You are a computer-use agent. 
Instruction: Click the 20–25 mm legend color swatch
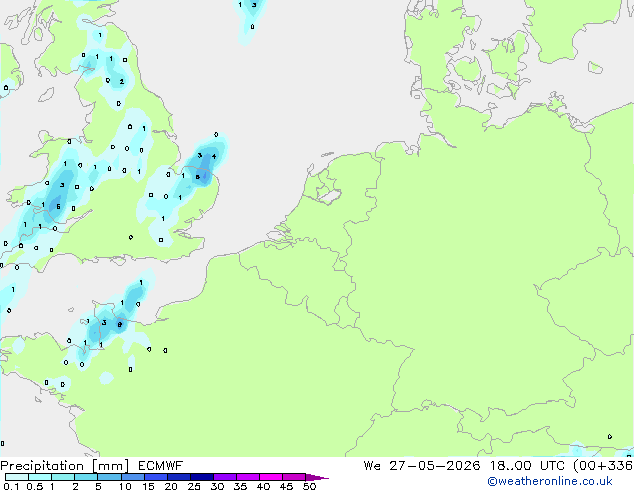[179, 477]
